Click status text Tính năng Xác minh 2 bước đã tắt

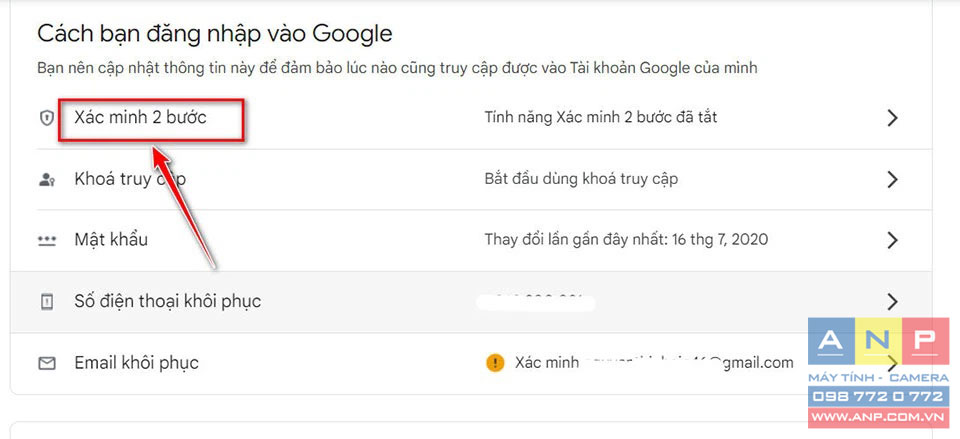click(x=601, y=117)
